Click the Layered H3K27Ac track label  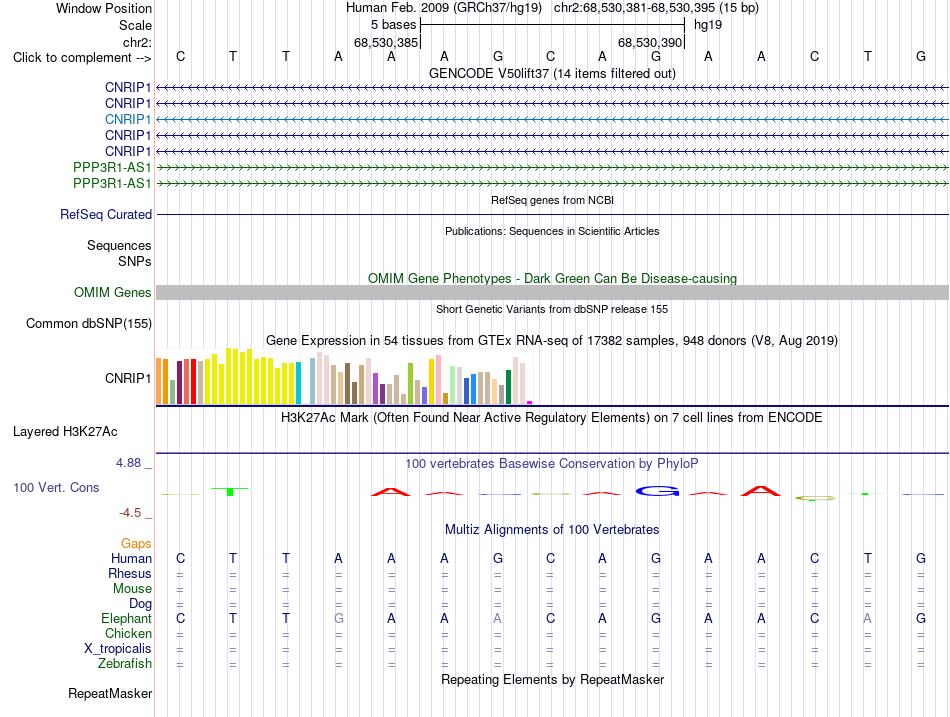pos(65,432)
